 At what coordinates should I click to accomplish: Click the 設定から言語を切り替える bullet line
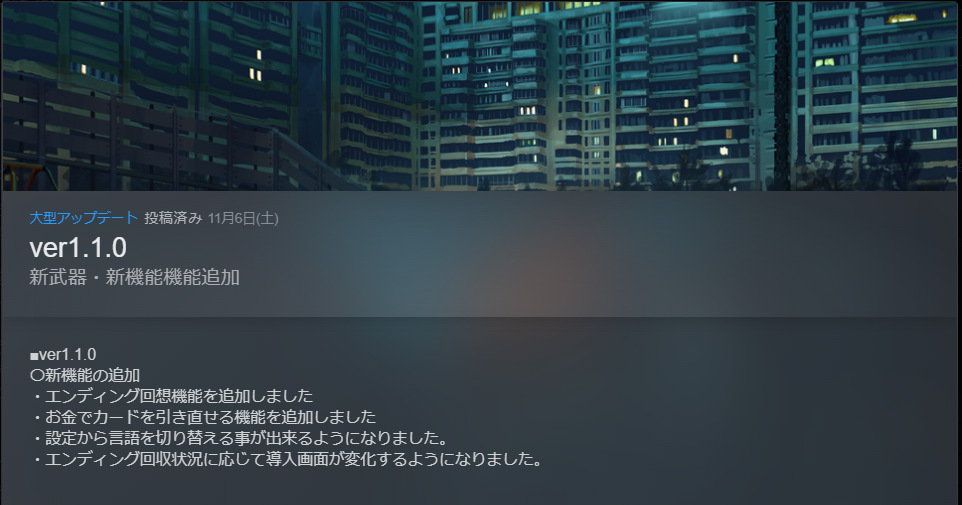pyautogui.click(x=240, y=438)
